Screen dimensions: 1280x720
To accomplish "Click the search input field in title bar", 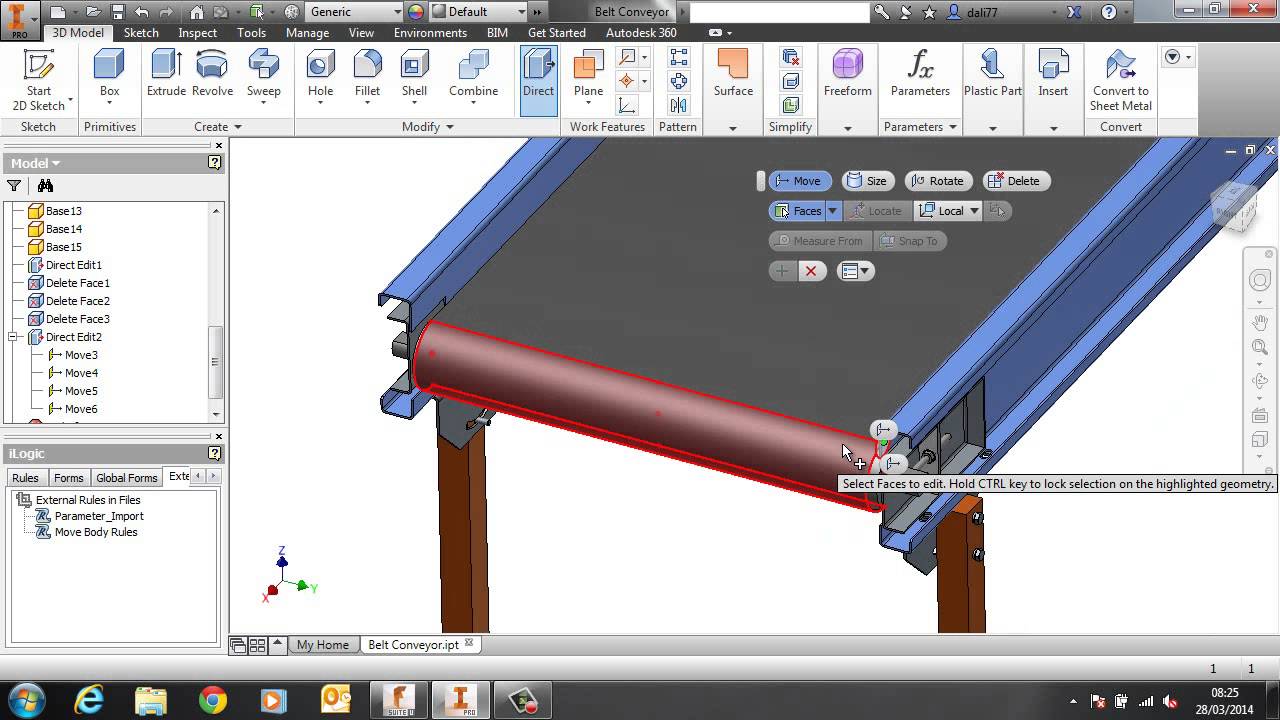I will [780, 12].
